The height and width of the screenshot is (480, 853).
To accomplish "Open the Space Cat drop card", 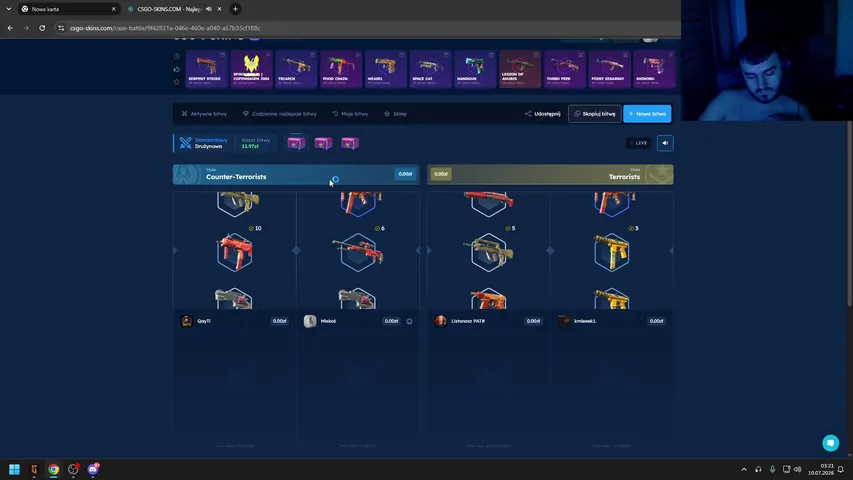I will click(x=430, y=69).
